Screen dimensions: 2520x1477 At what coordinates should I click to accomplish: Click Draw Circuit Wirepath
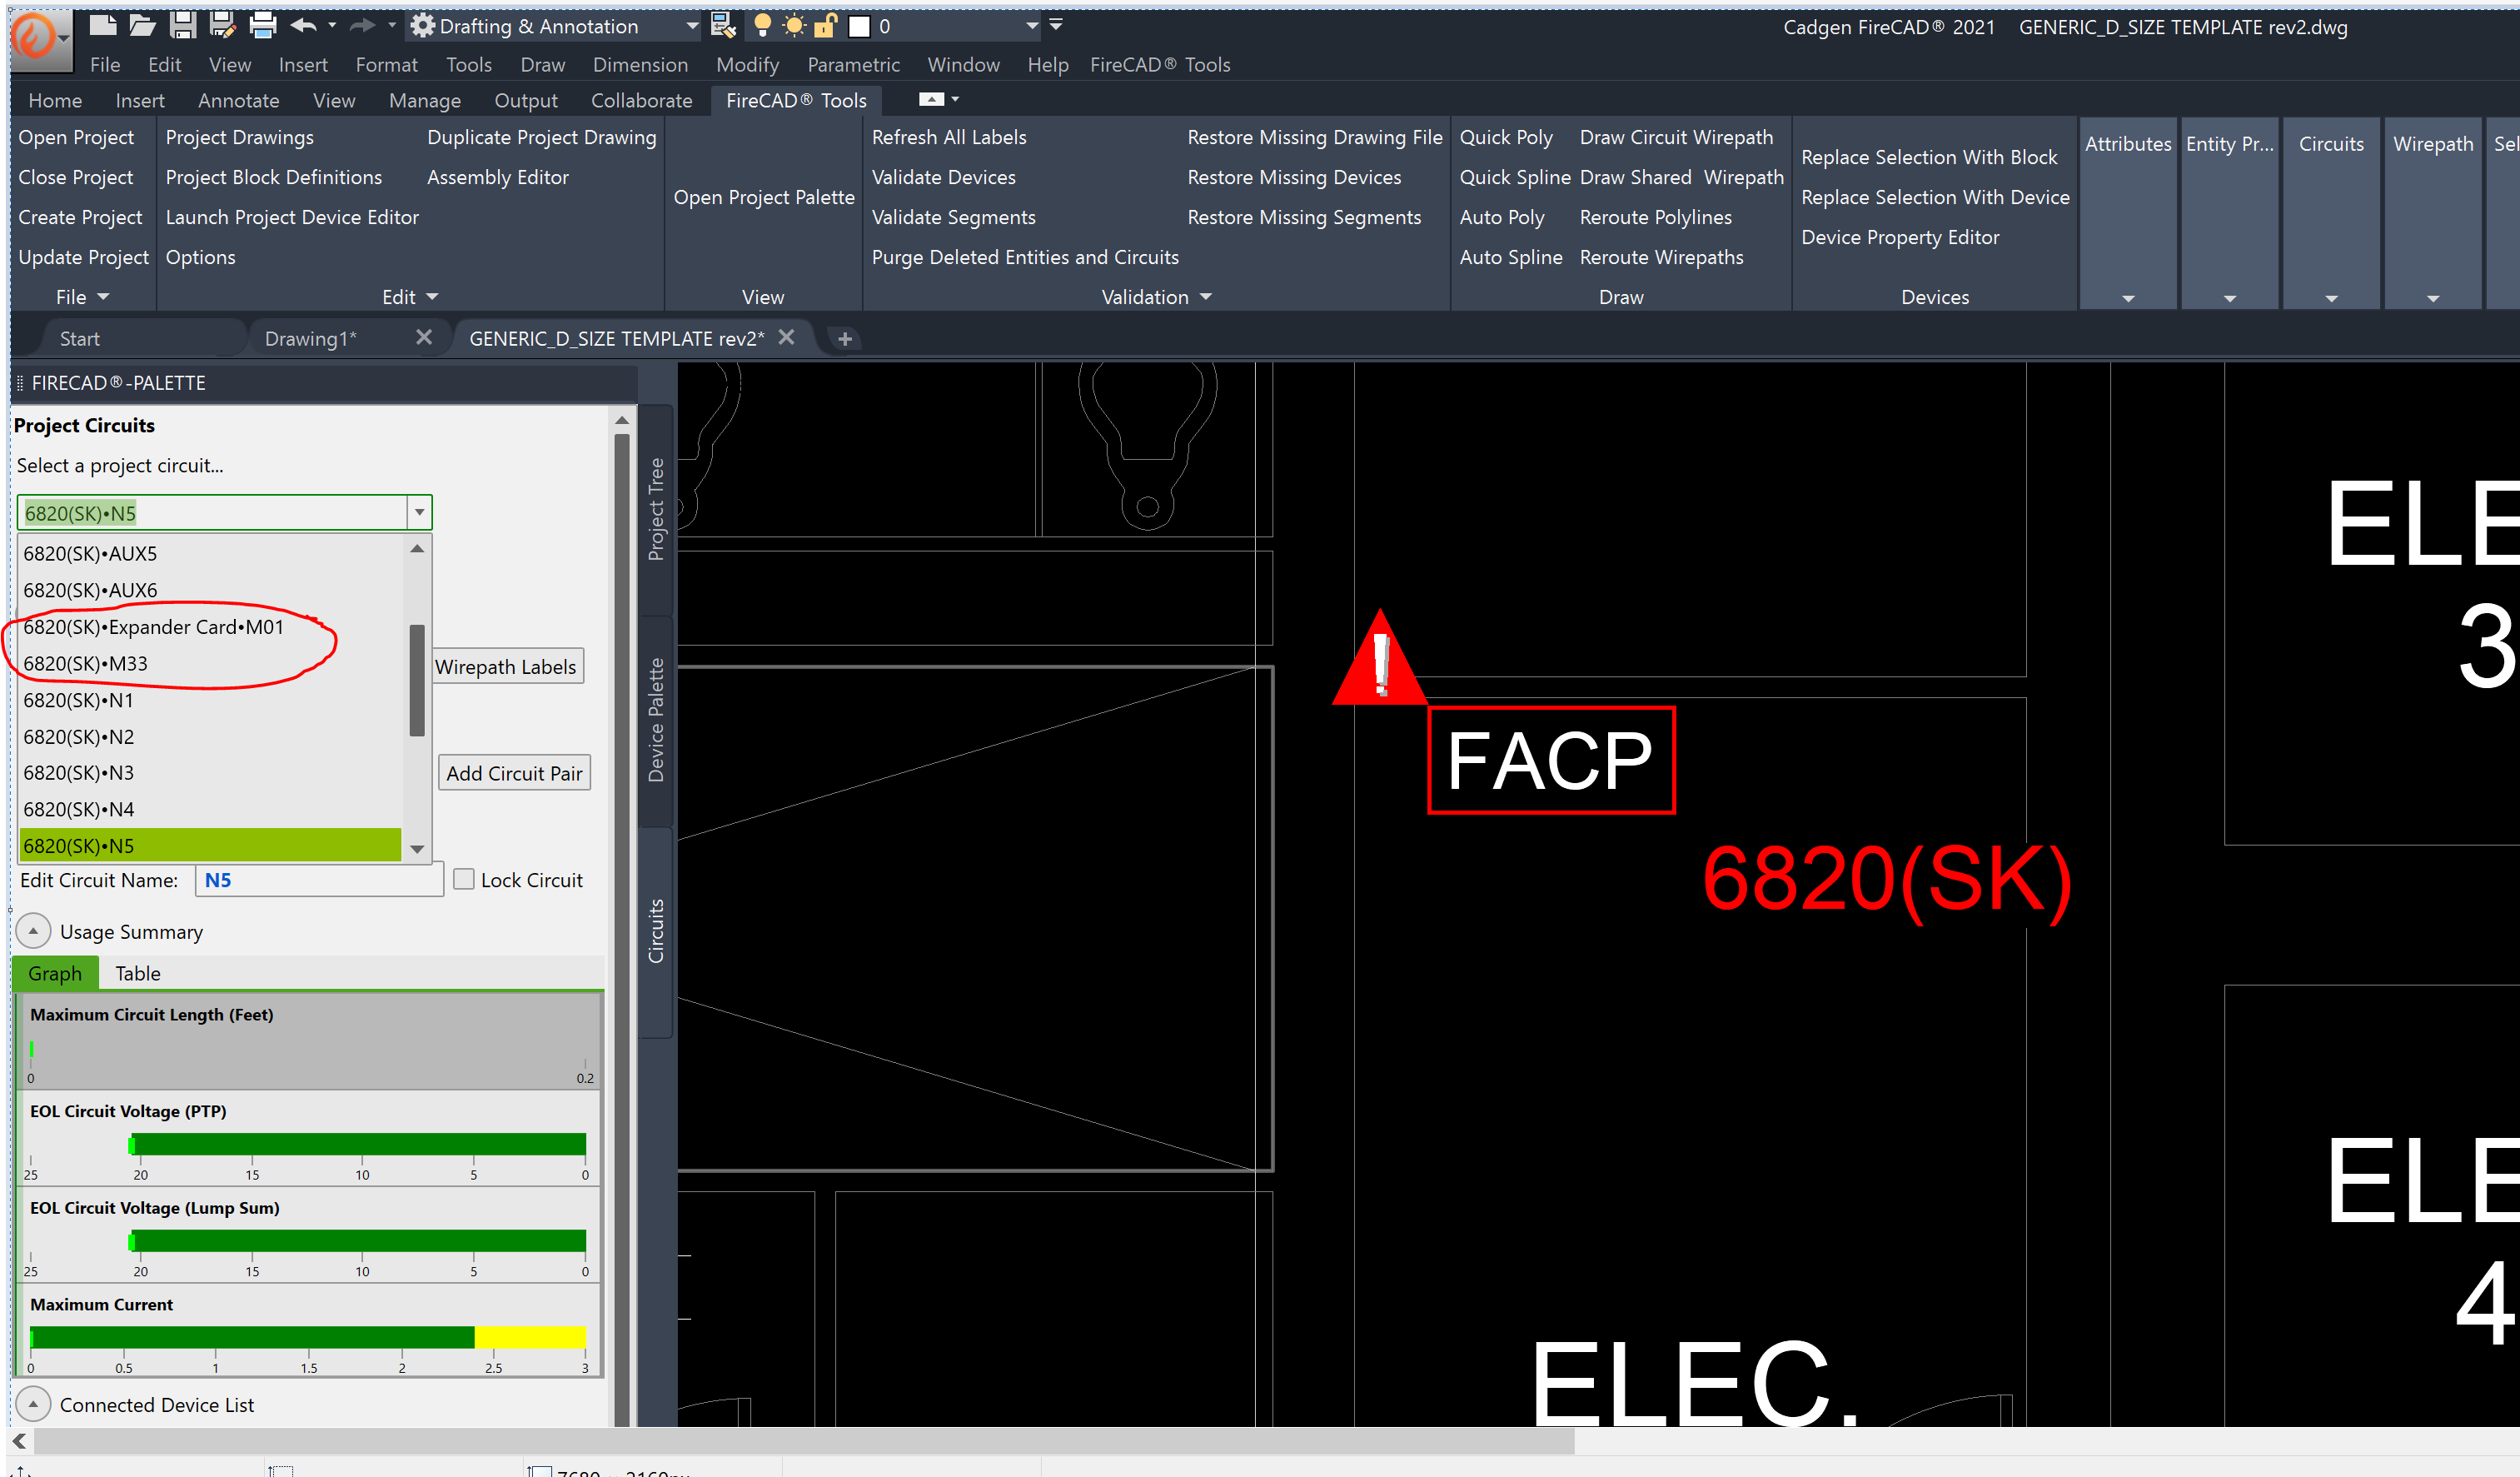point(1676,137)
